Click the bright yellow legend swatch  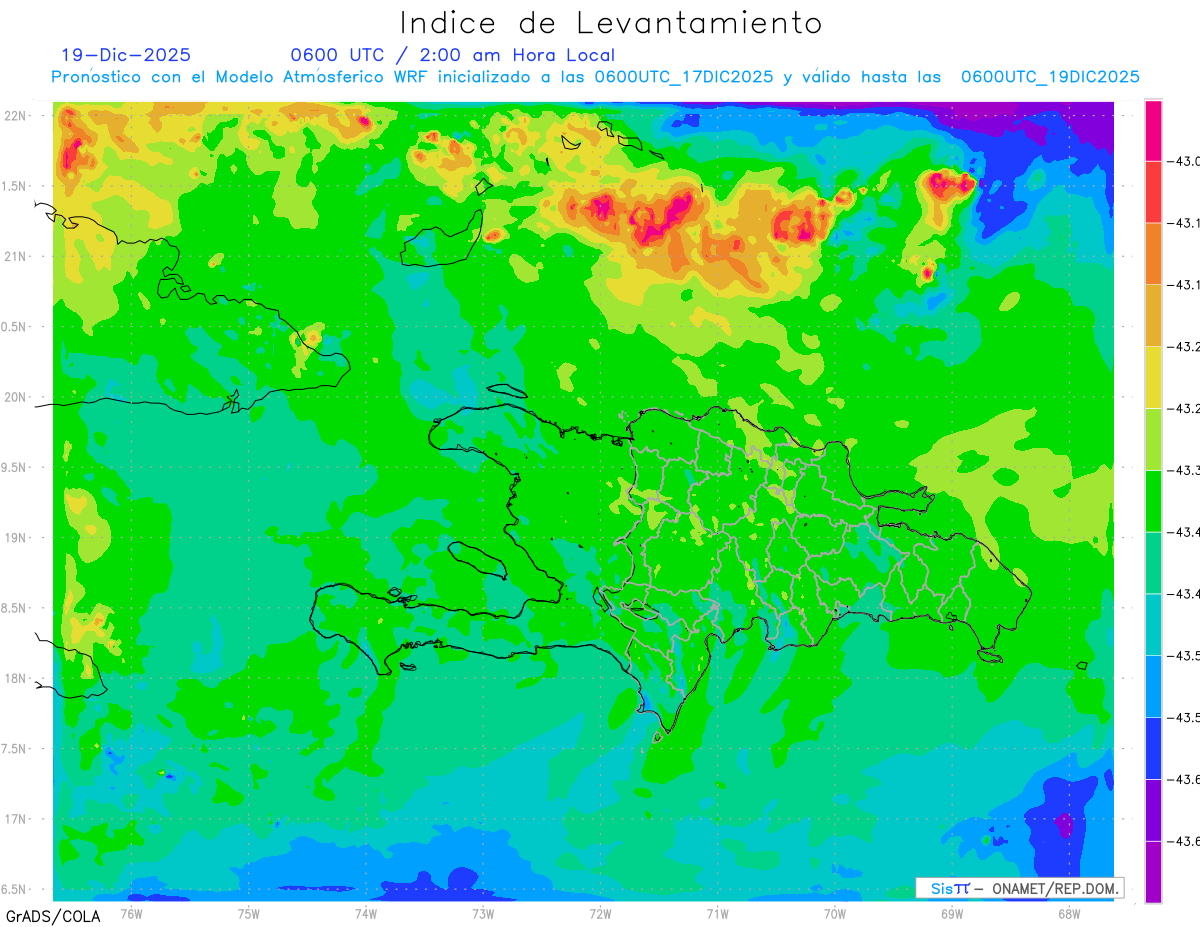tap(1153, 377)
